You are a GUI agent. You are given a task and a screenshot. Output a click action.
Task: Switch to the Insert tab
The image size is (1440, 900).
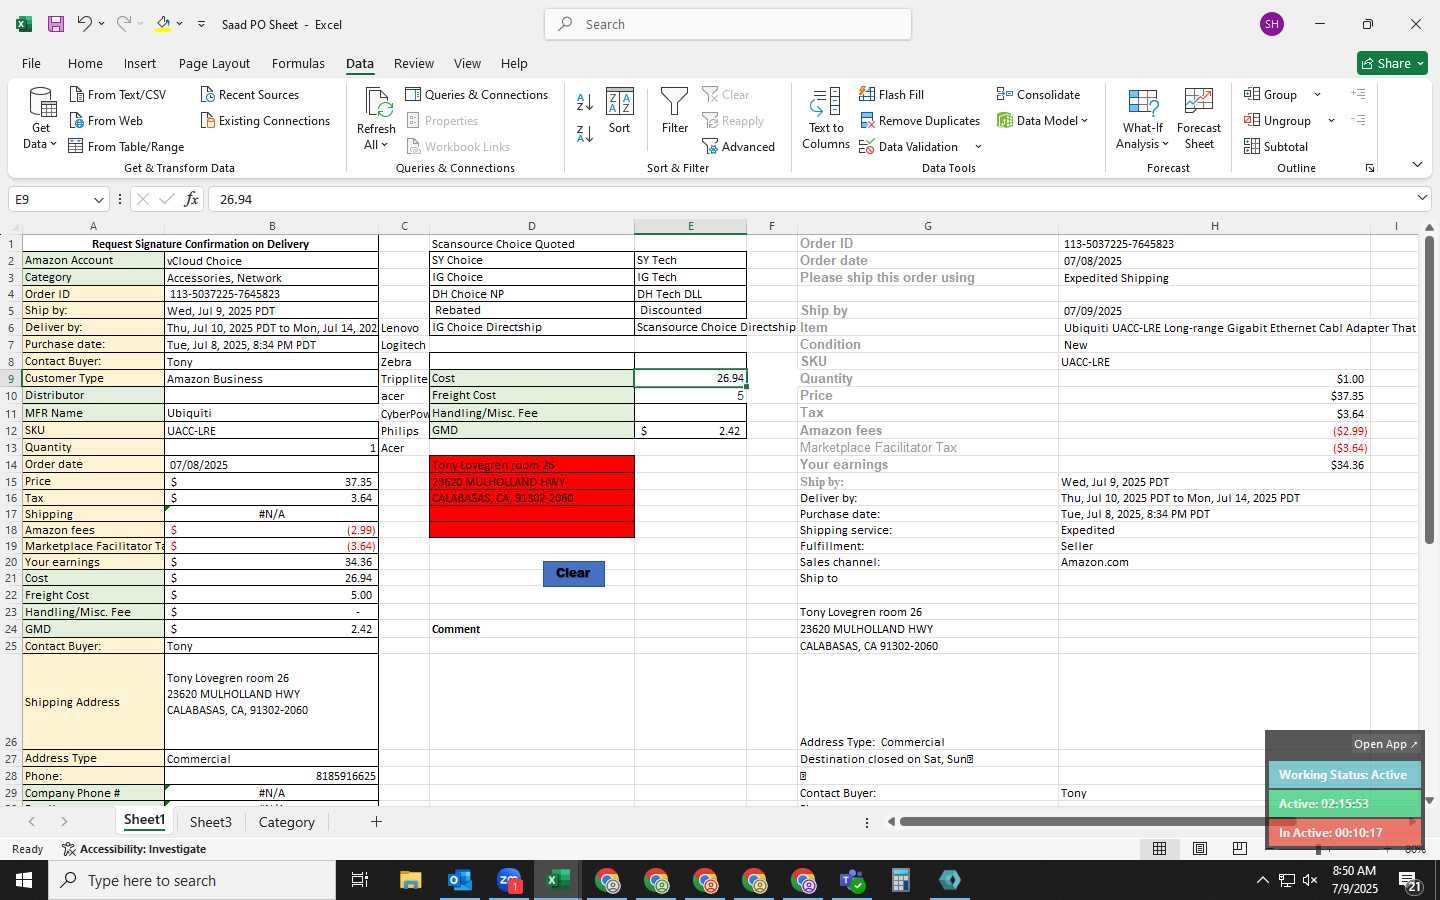click(x=140, y=63)
